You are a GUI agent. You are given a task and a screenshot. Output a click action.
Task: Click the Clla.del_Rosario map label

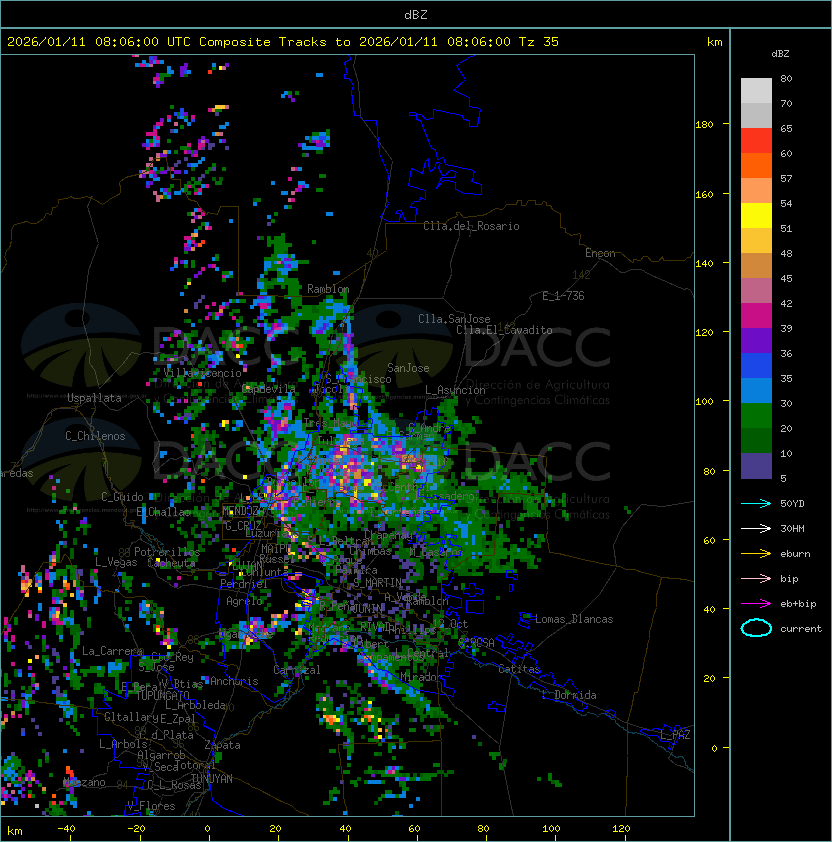tap(471, 226)
